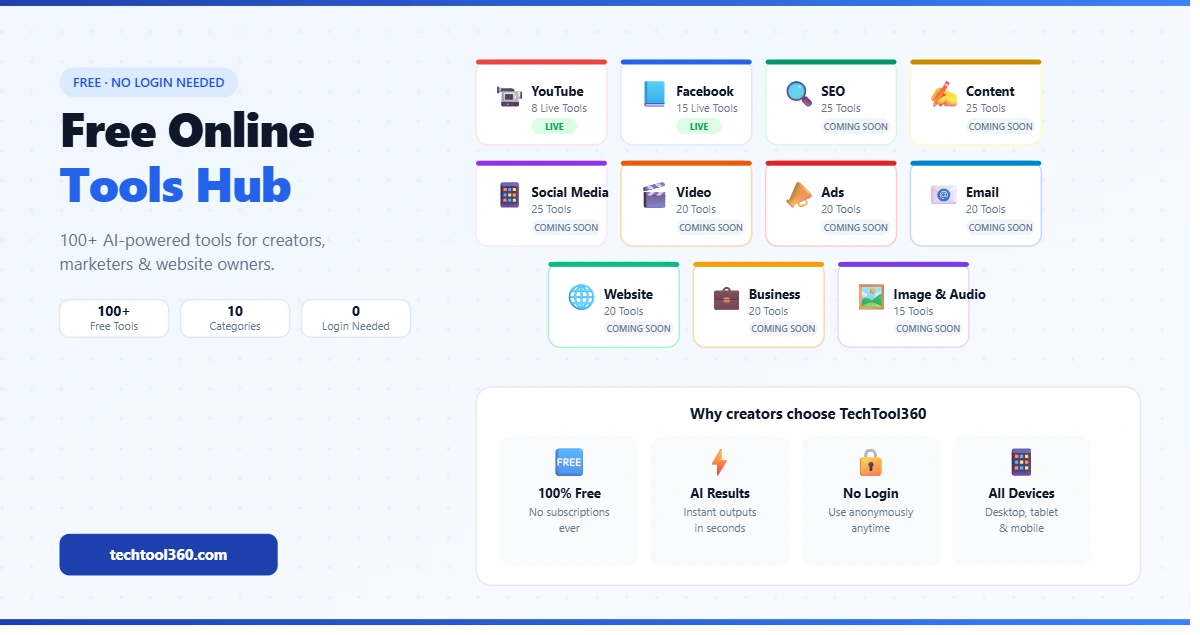
Task: Click the YouTube camcorder icon
Action: 510,95
